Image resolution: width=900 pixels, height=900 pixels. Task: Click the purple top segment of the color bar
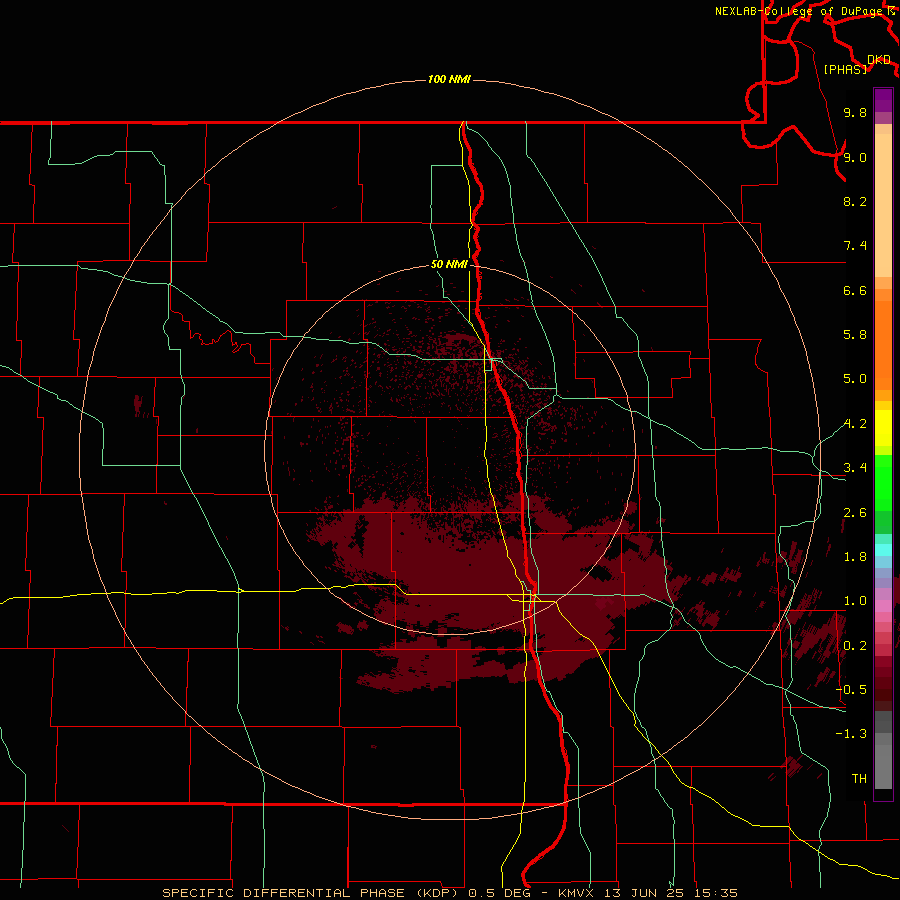point(883,99)
